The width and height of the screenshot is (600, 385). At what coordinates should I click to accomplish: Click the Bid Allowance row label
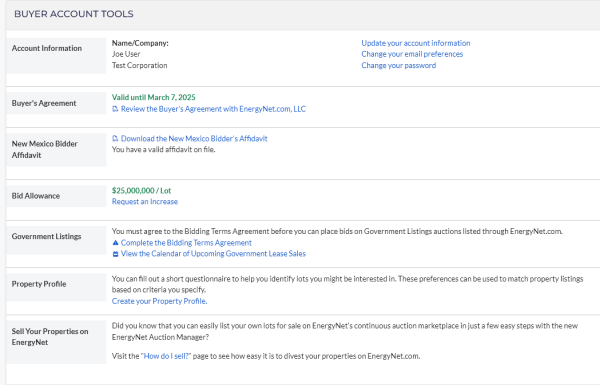(x=36, y=196)
